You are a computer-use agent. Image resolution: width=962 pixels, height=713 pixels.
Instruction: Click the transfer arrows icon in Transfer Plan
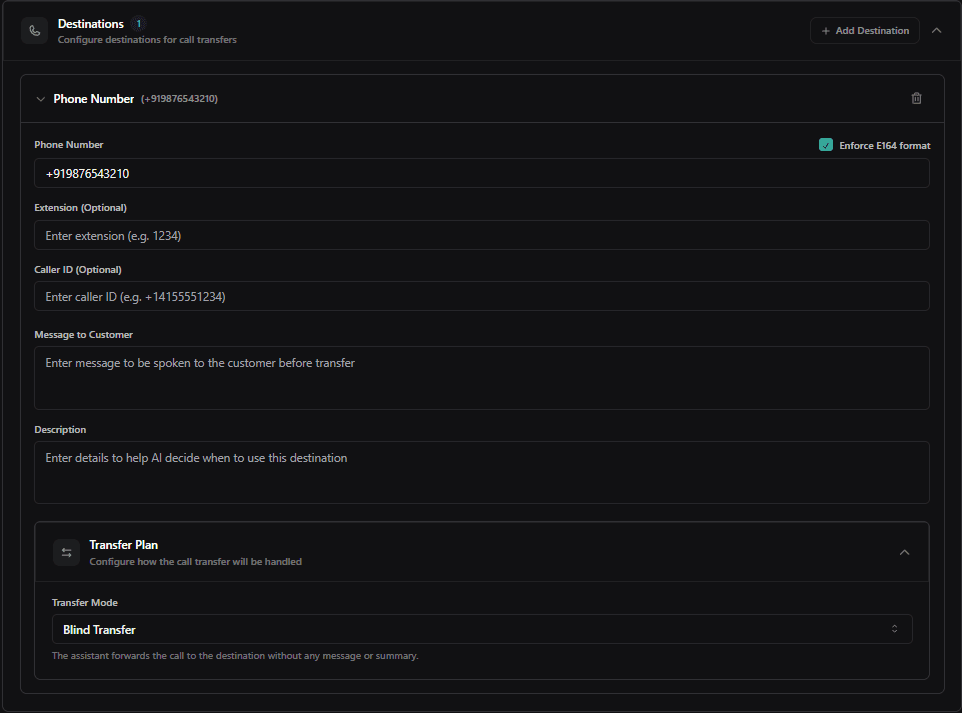(x=66, y=552)
